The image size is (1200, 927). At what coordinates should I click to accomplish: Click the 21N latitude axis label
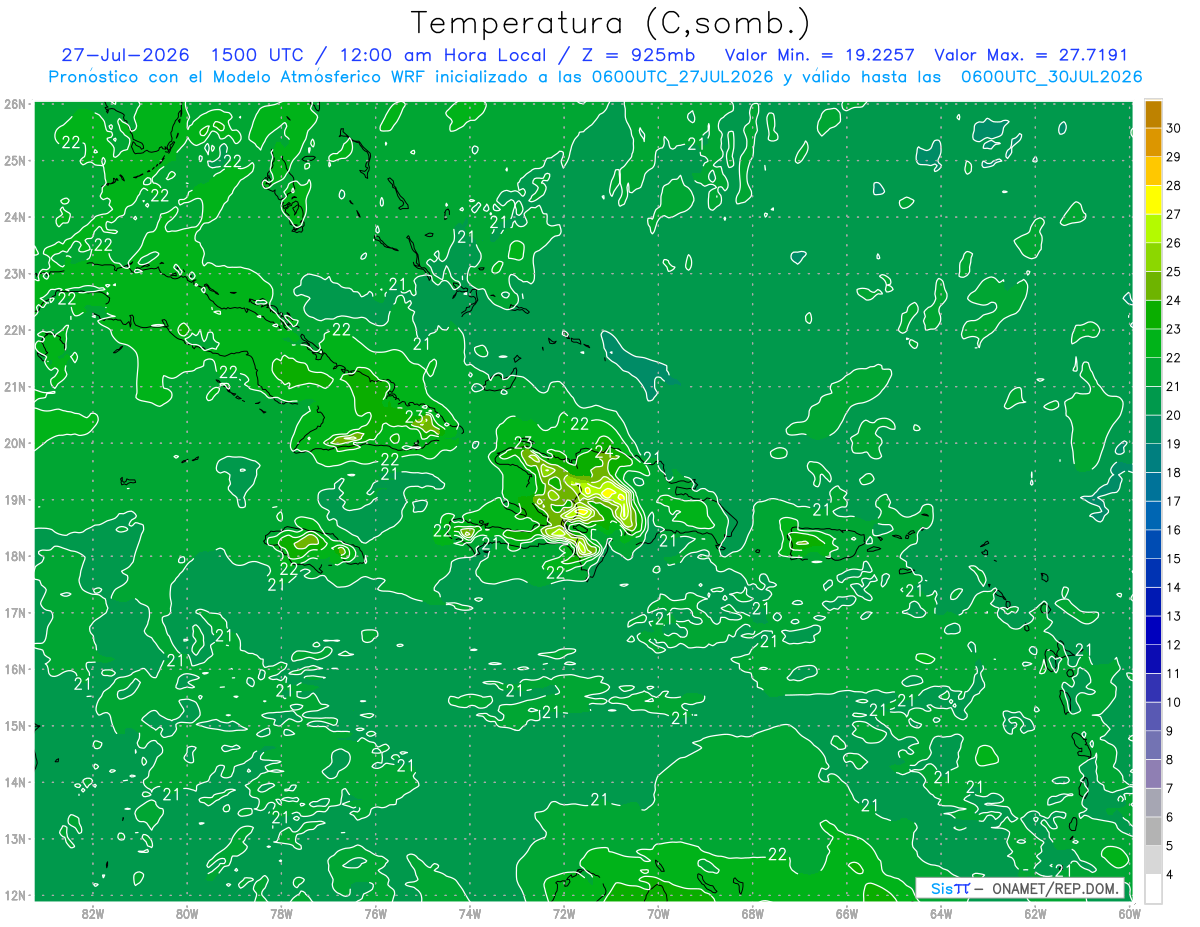pos(14,386)
